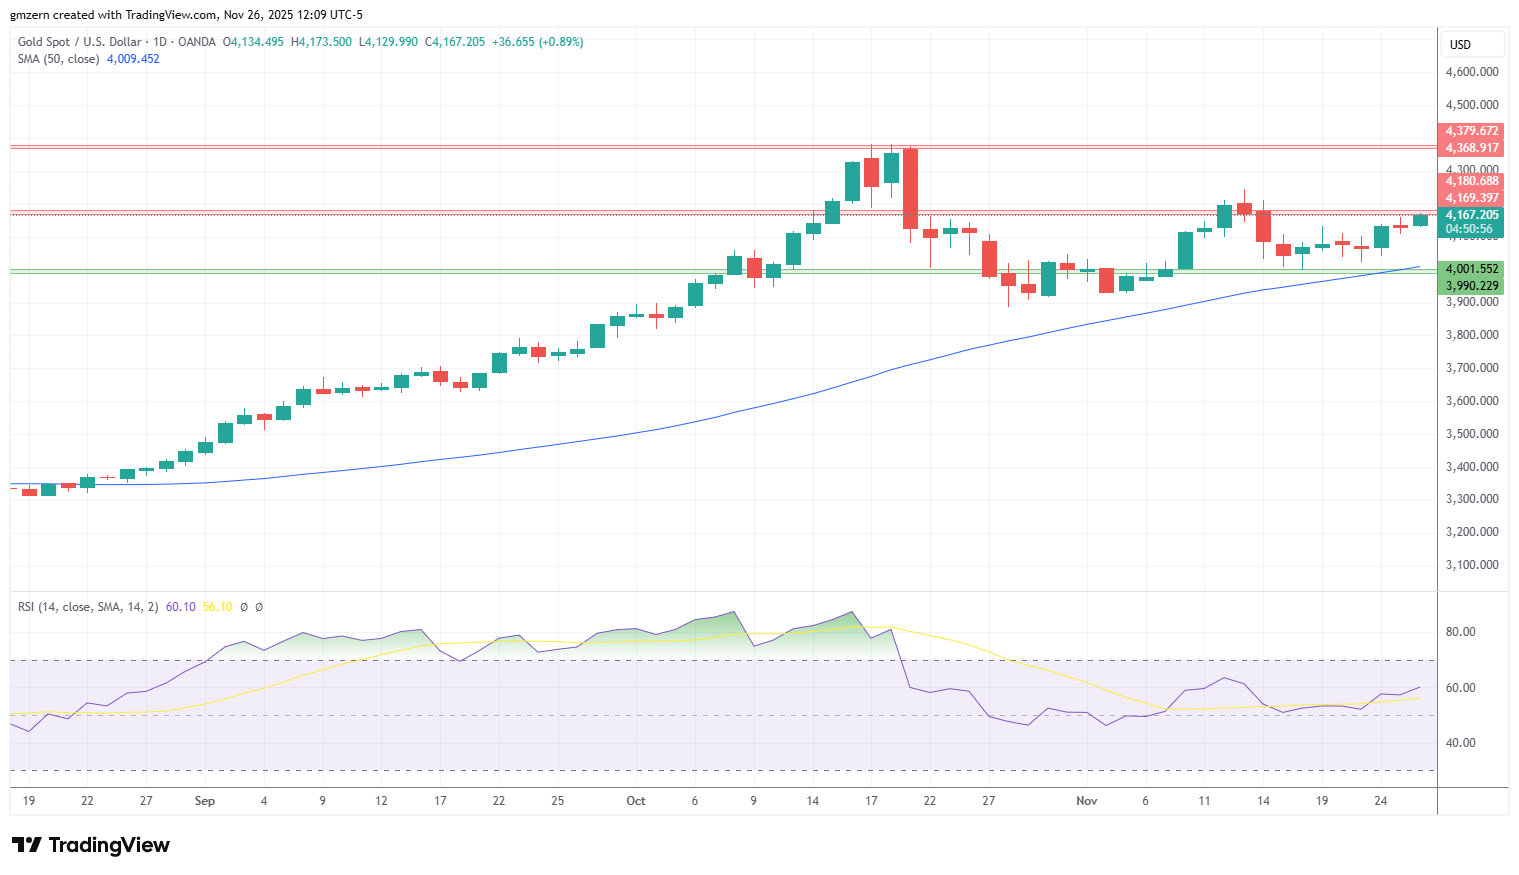Select the Gold Spot / U.S. Dollar symbol title

pos(80,42)
